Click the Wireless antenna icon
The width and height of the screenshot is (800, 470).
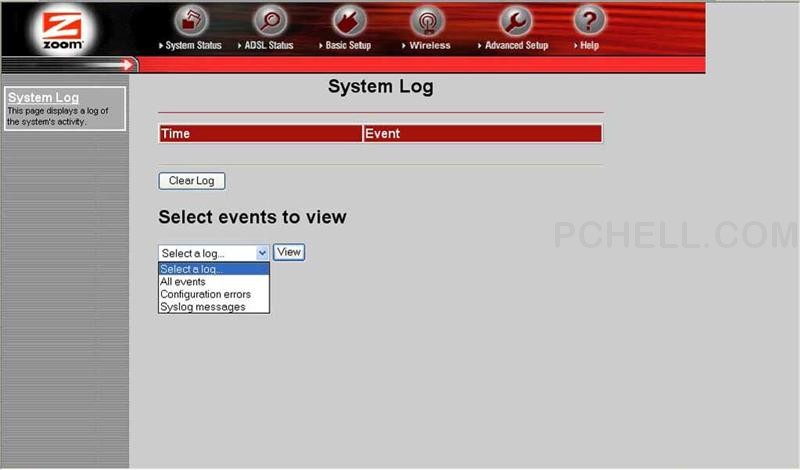[428, 20]
